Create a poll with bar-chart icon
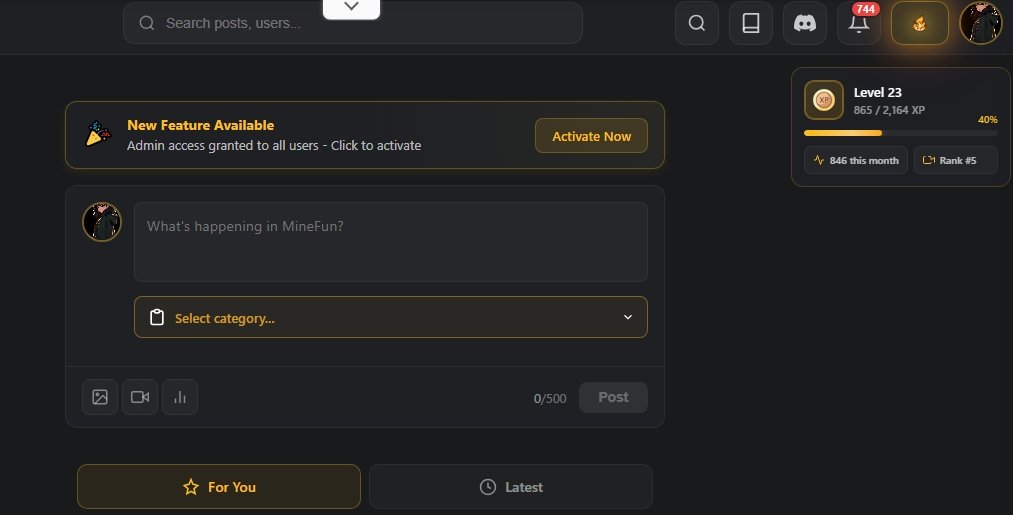The height and width of the screenshot is (515, 1013). pyautogui.click(x=180, y=397)
